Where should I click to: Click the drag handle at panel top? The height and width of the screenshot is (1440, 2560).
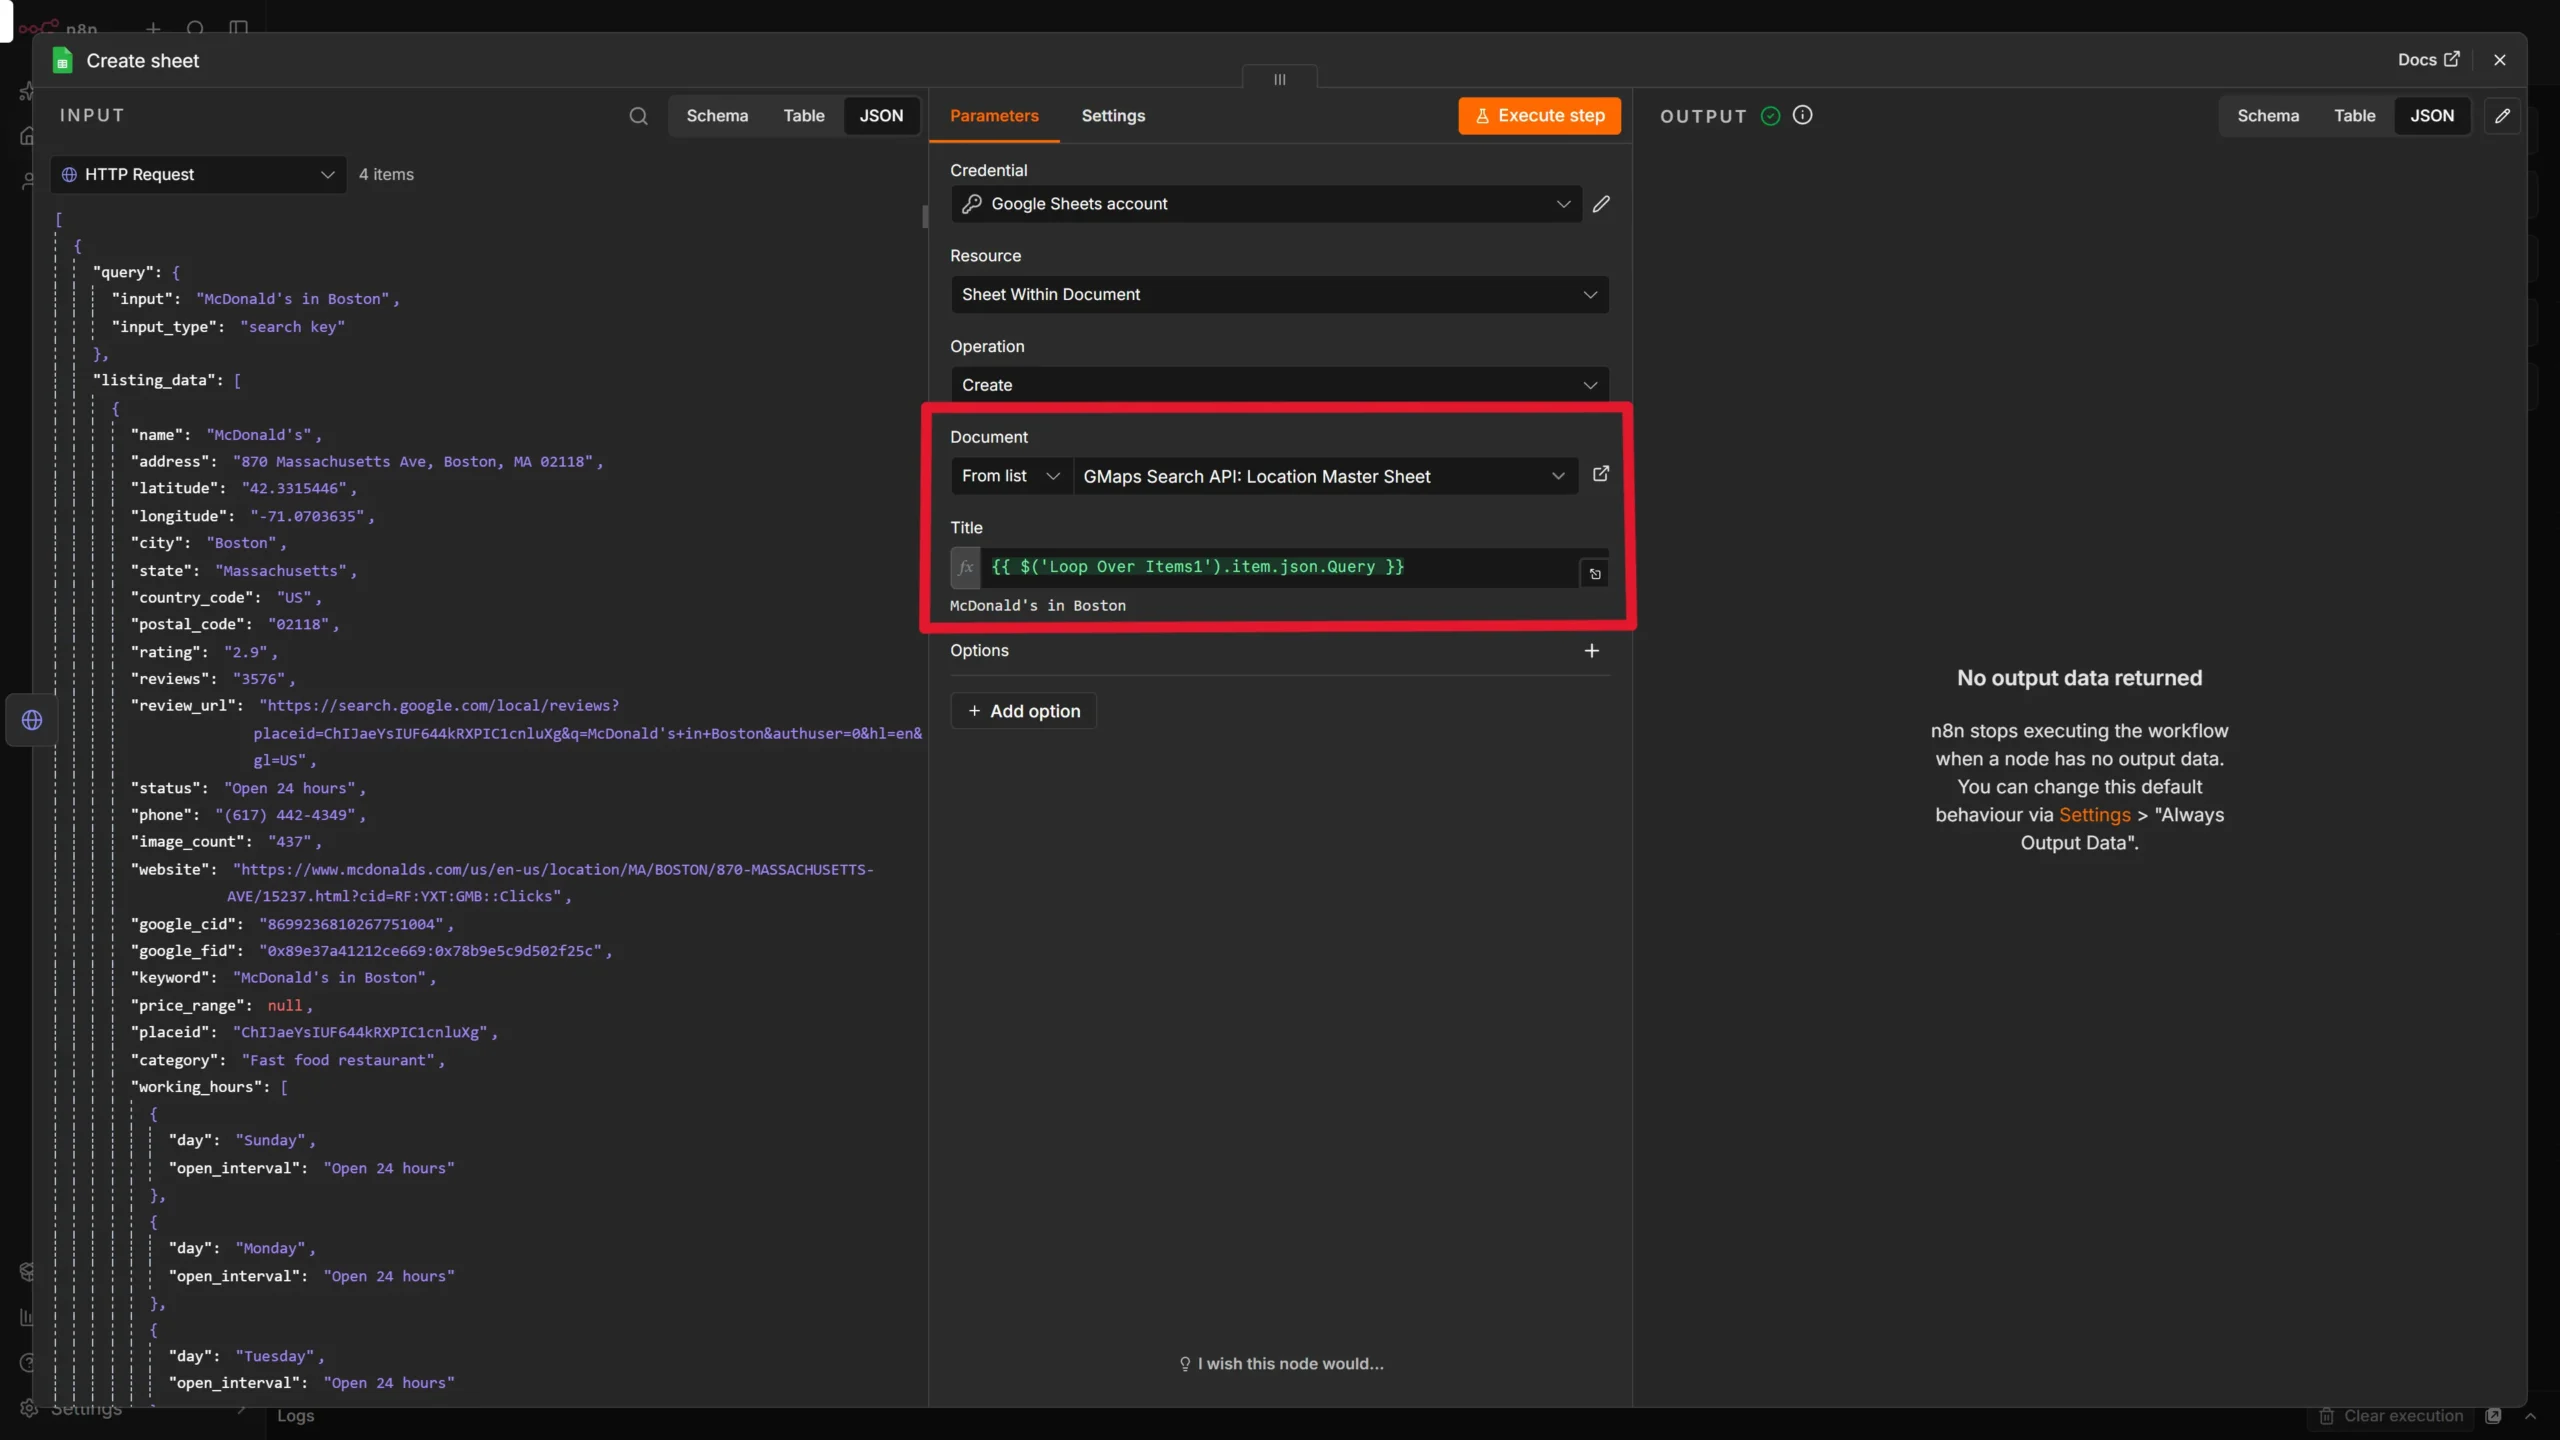[x=1279, y=79]
